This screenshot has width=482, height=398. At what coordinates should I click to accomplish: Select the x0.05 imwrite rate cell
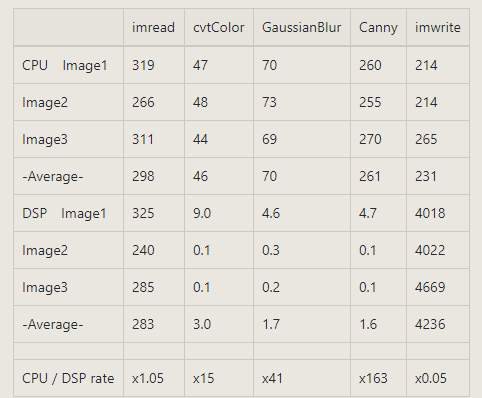[431, 378]
